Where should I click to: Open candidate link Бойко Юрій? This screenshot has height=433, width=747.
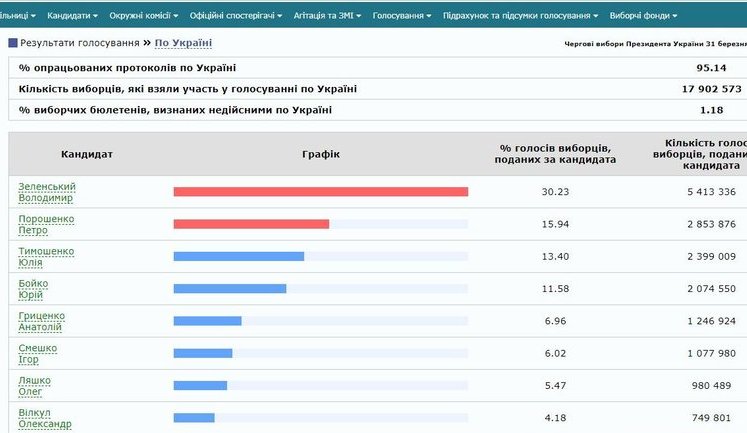point(33,289)
